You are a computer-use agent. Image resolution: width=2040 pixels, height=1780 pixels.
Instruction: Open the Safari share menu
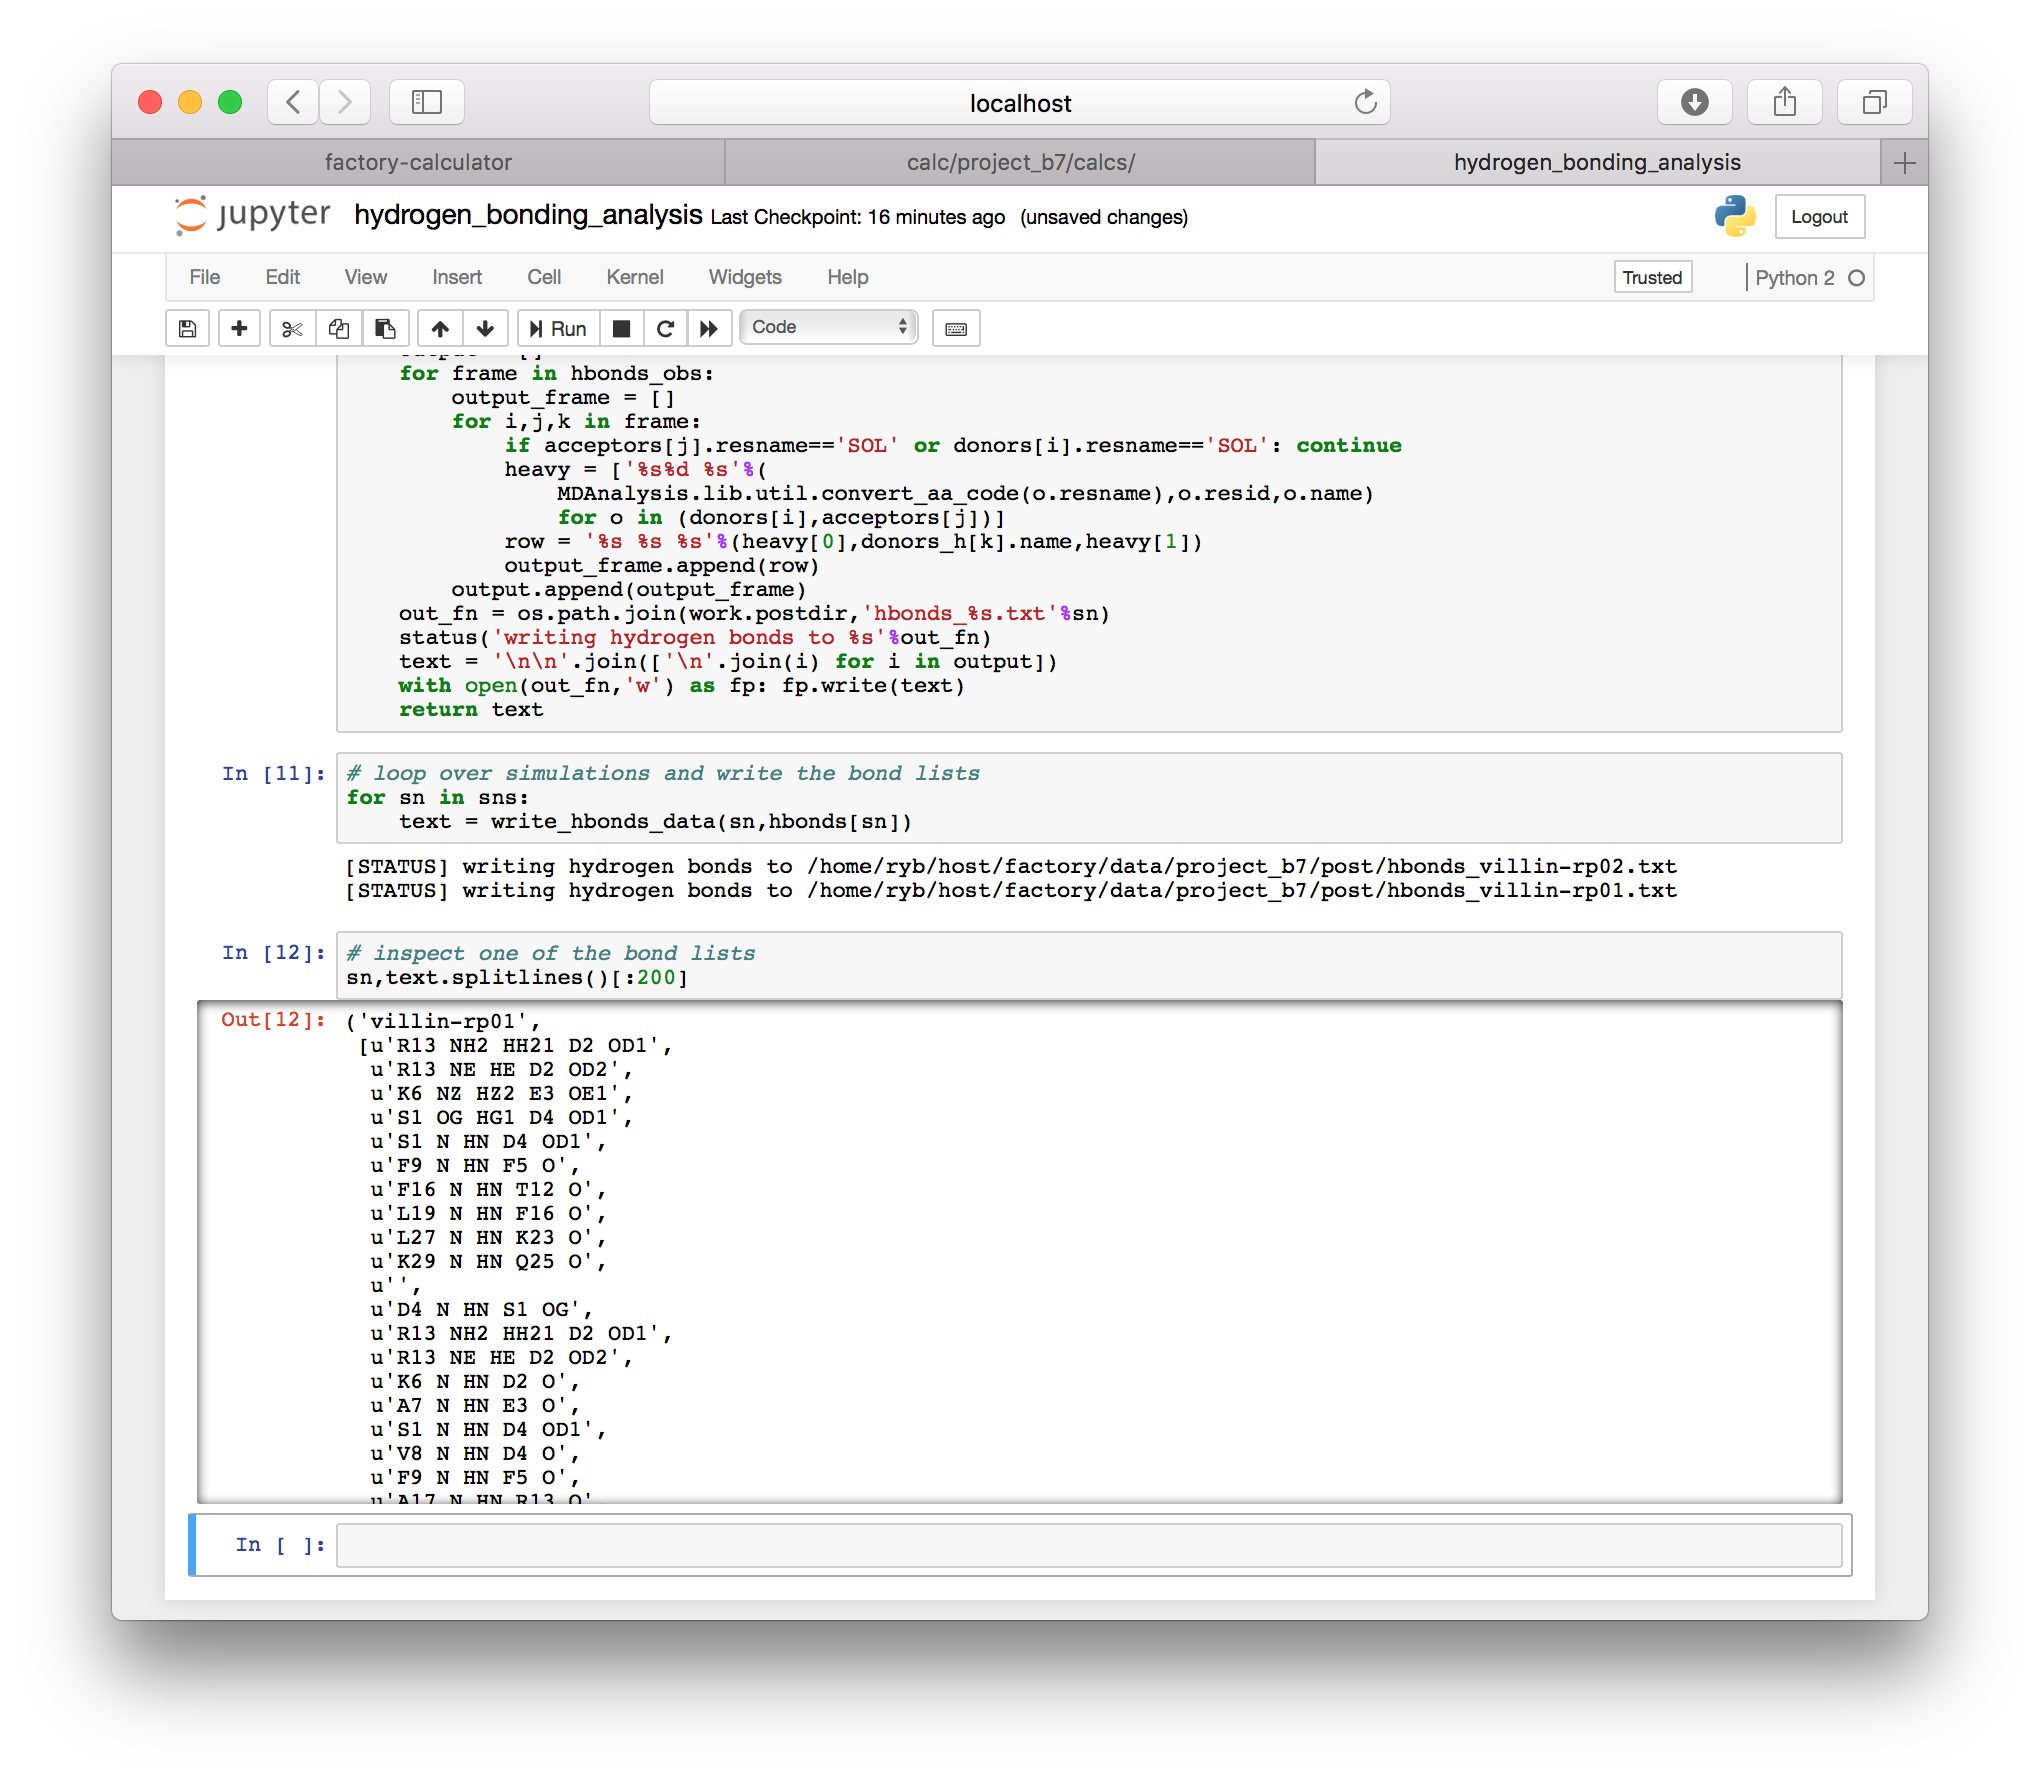pyautogui.click(x=1785, y=102)
